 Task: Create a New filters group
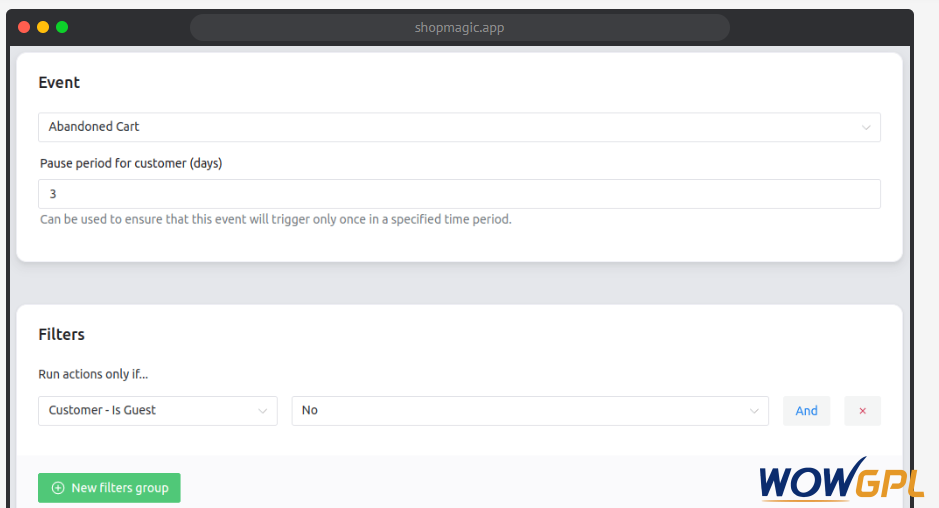pos(109,488)
